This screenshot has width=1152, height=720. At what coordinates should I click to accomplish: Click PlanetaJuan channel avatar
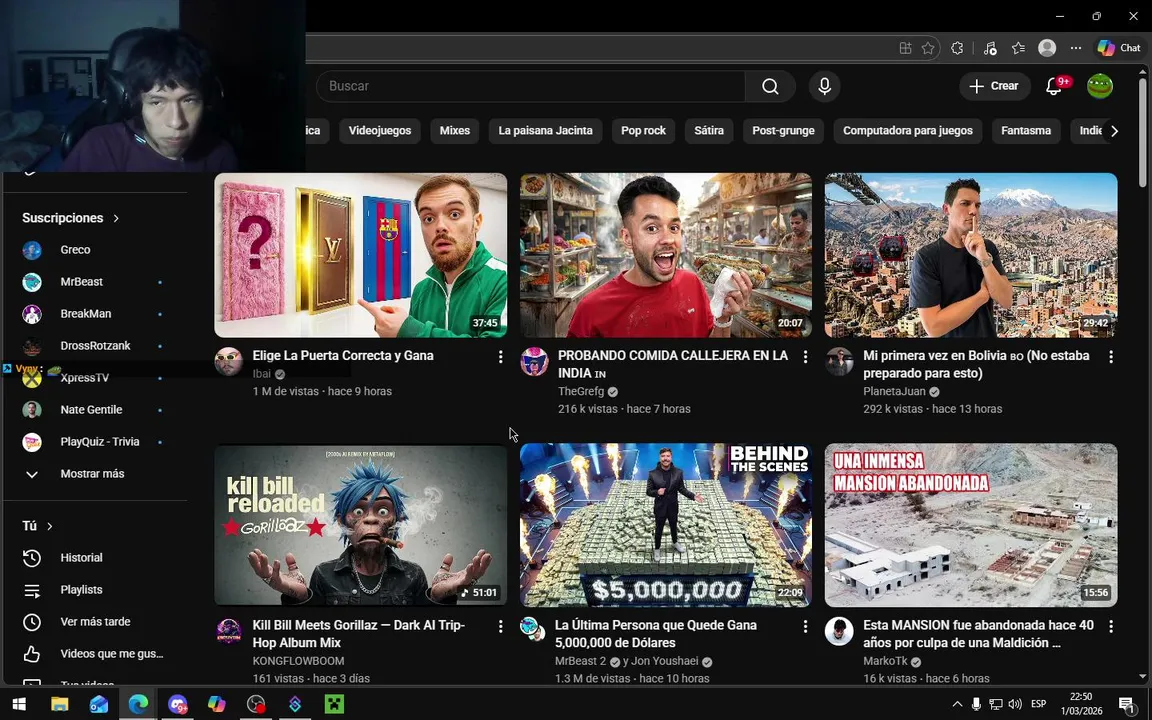[839, 362]
